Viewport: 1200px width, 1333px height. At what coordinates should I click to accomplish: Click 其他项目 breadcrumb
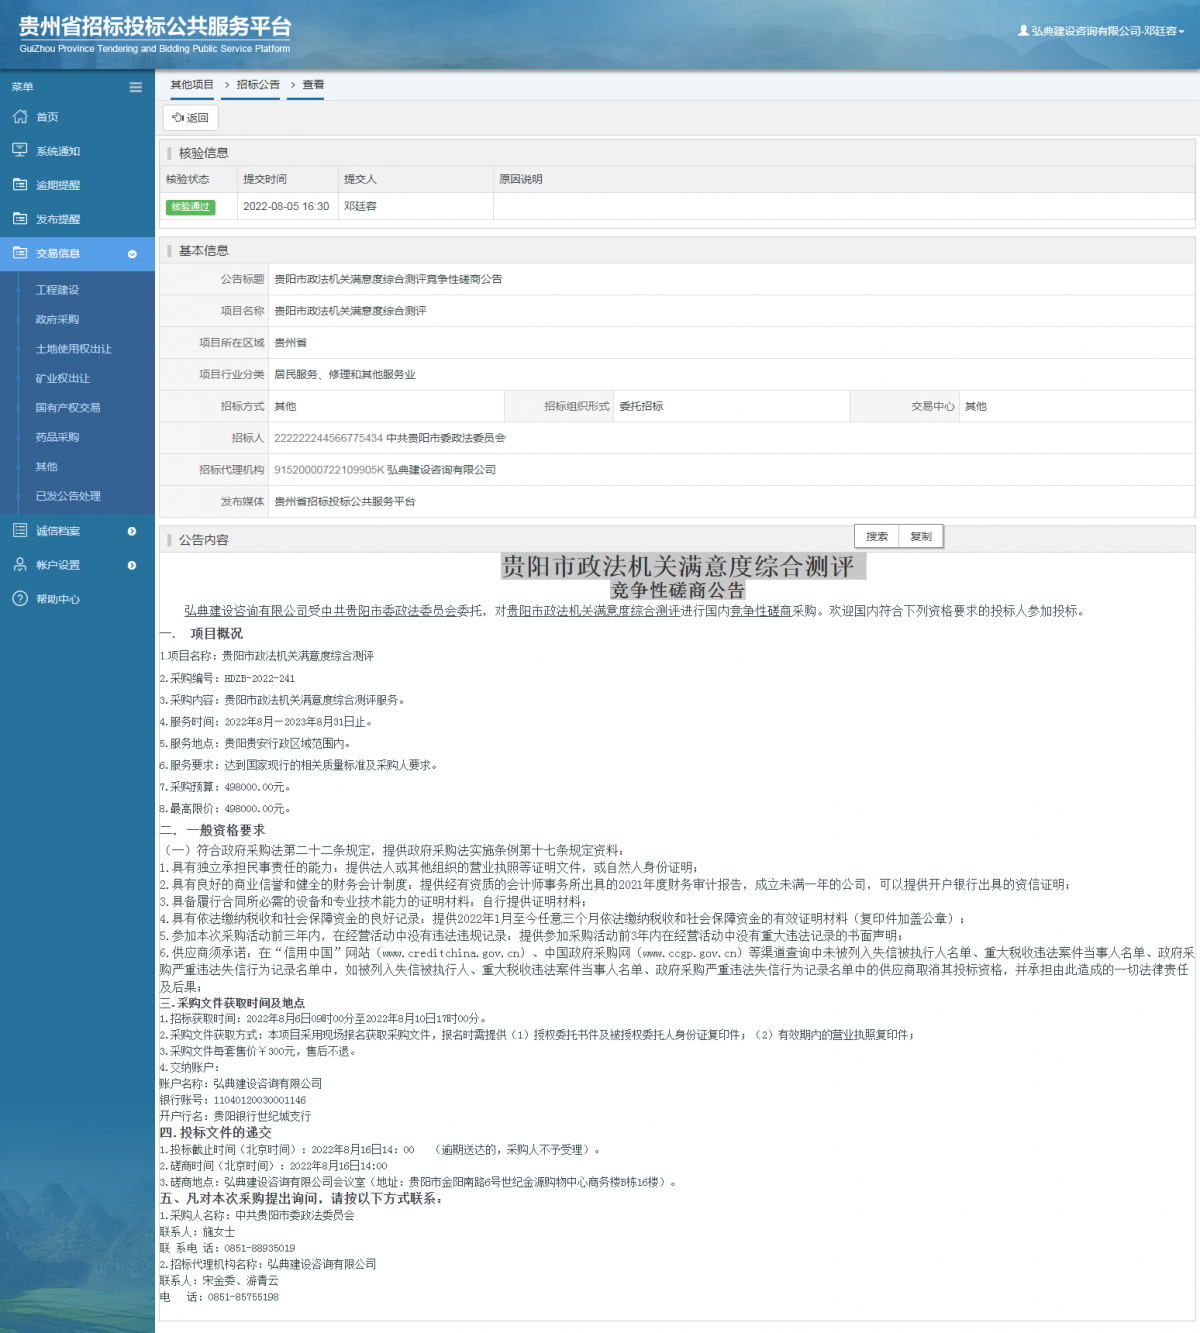coord(192,85)
